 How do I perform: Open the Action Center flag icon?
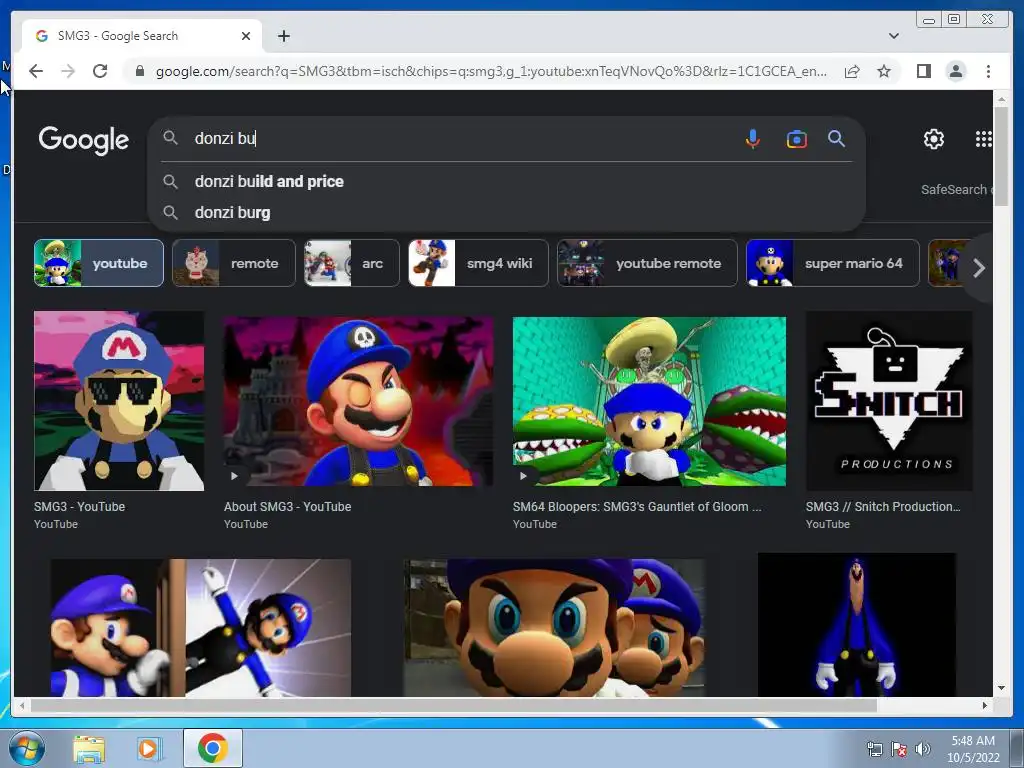(899, 749)
